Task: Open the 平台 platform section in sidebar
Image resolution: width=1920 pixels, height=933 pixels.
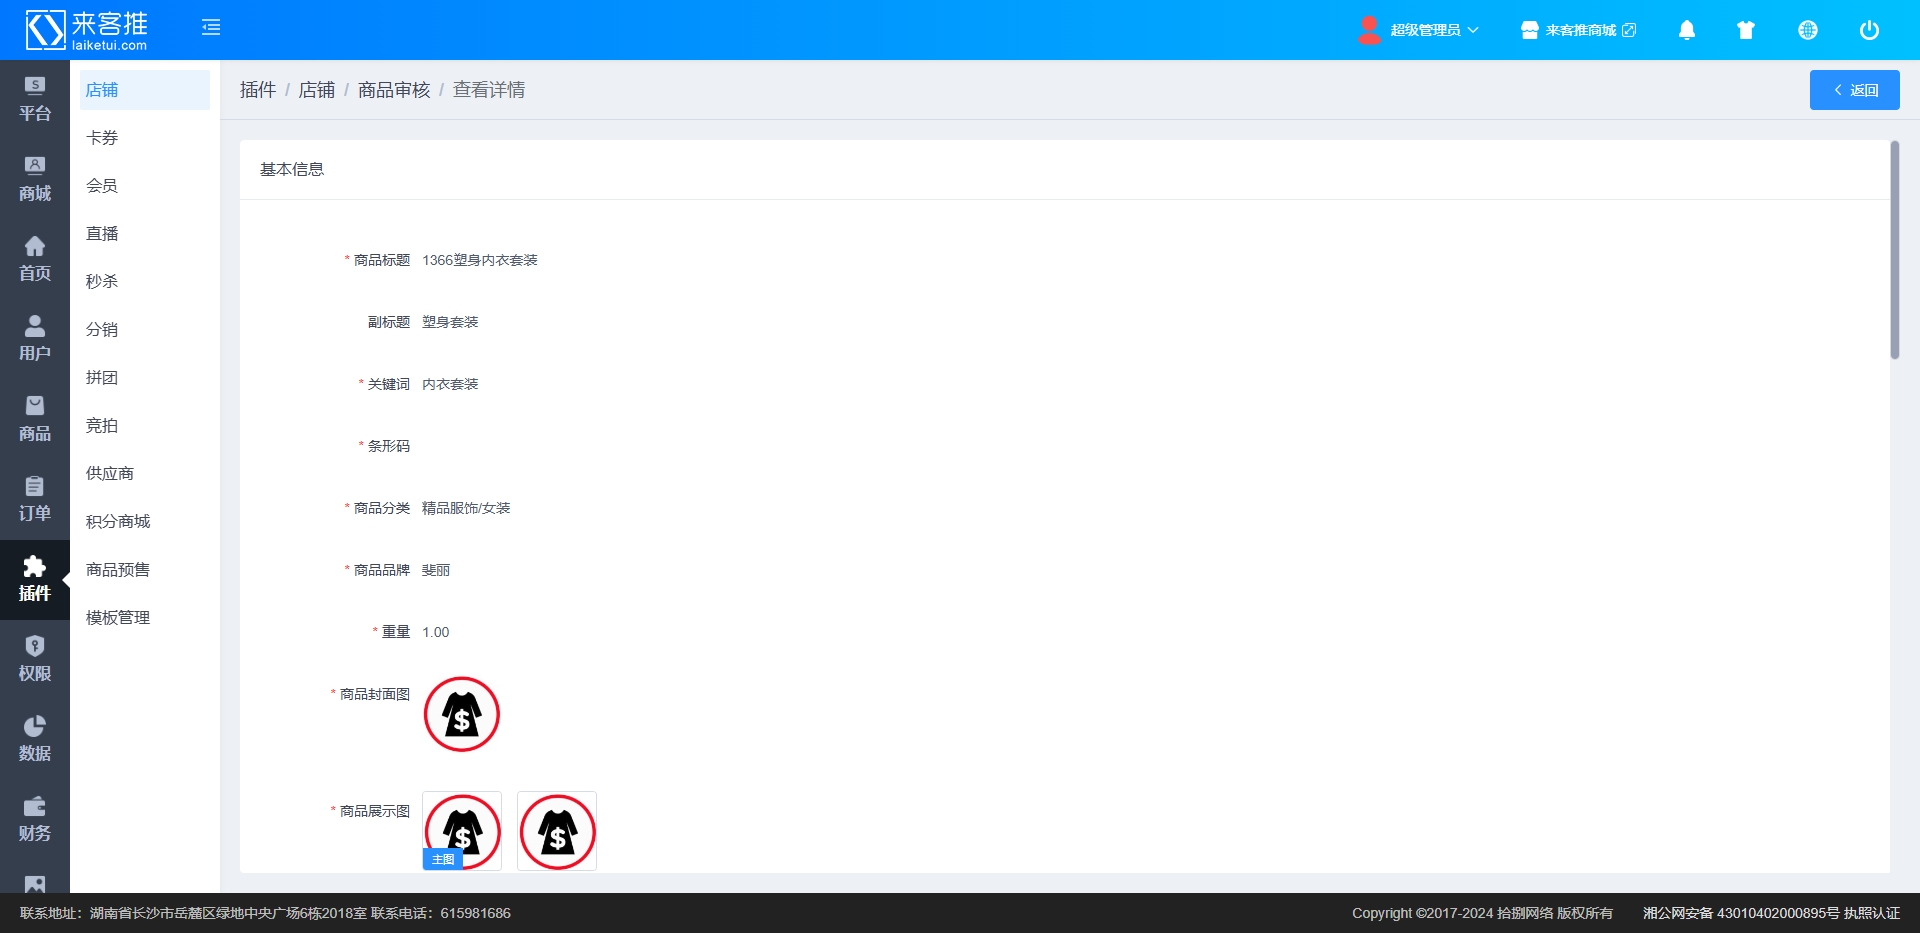Action: [35, 100]
